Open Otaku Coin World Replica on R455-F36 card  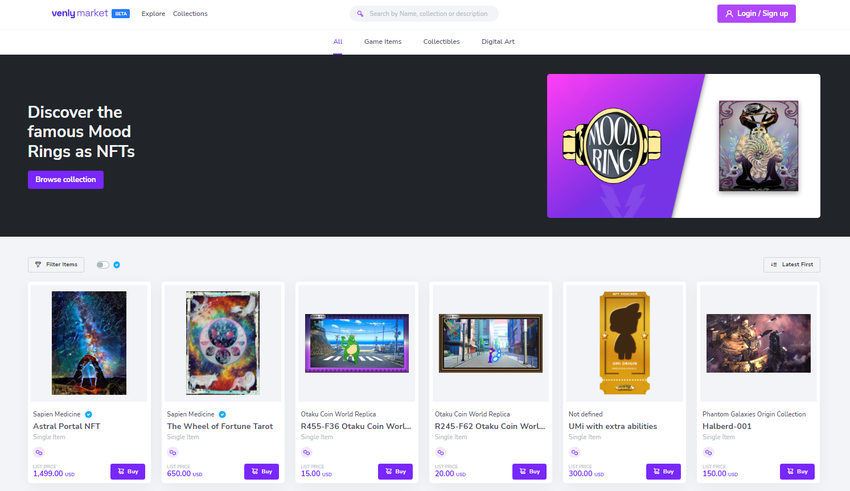coord(338,414)
